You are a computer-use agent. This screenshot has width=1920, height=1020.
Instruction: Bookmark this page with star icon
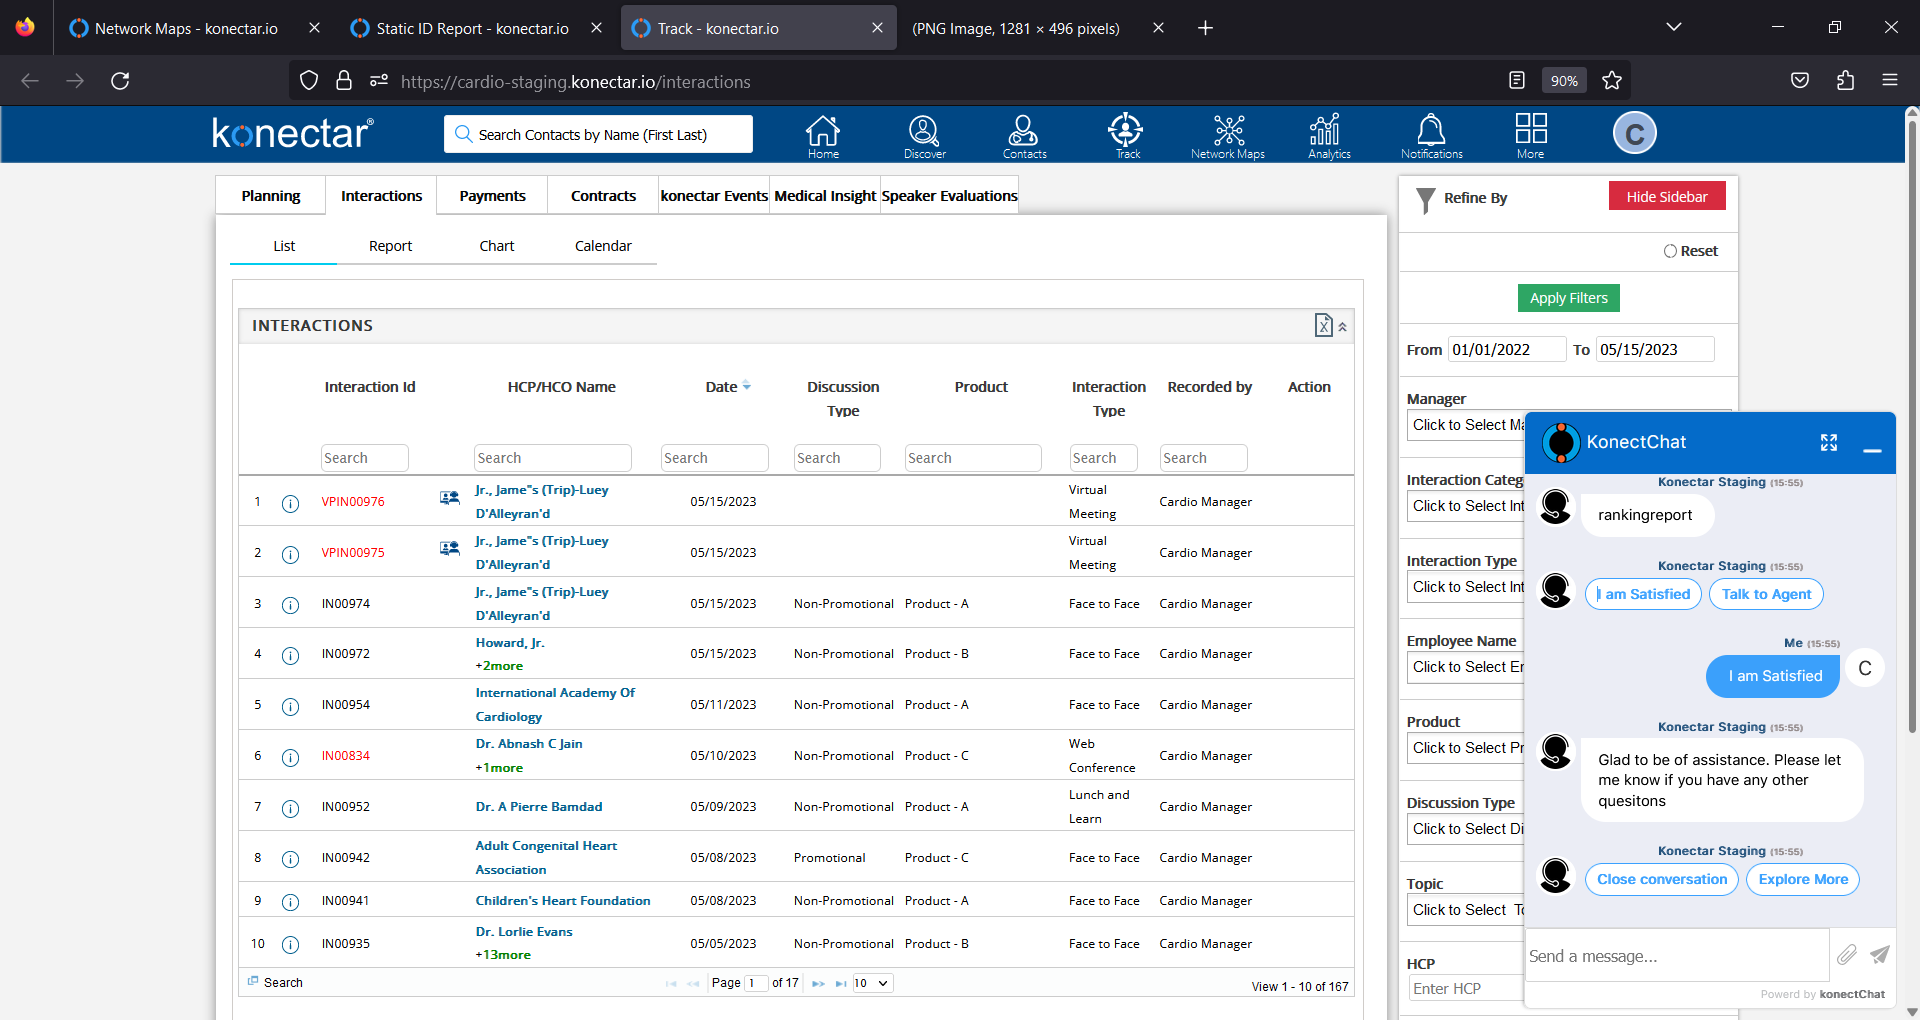(x=1611, y=81)
